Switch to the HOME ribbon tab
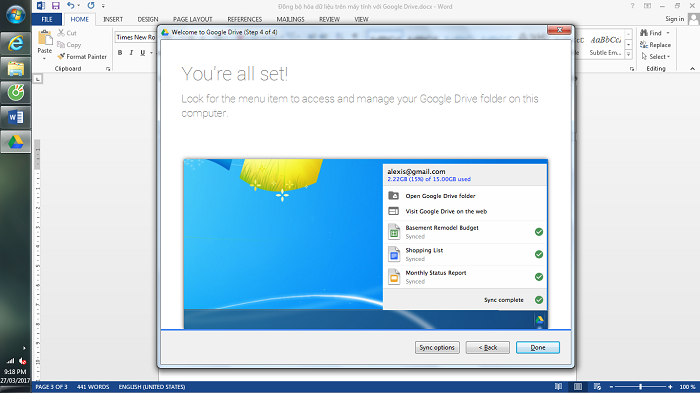 (79, 19)
